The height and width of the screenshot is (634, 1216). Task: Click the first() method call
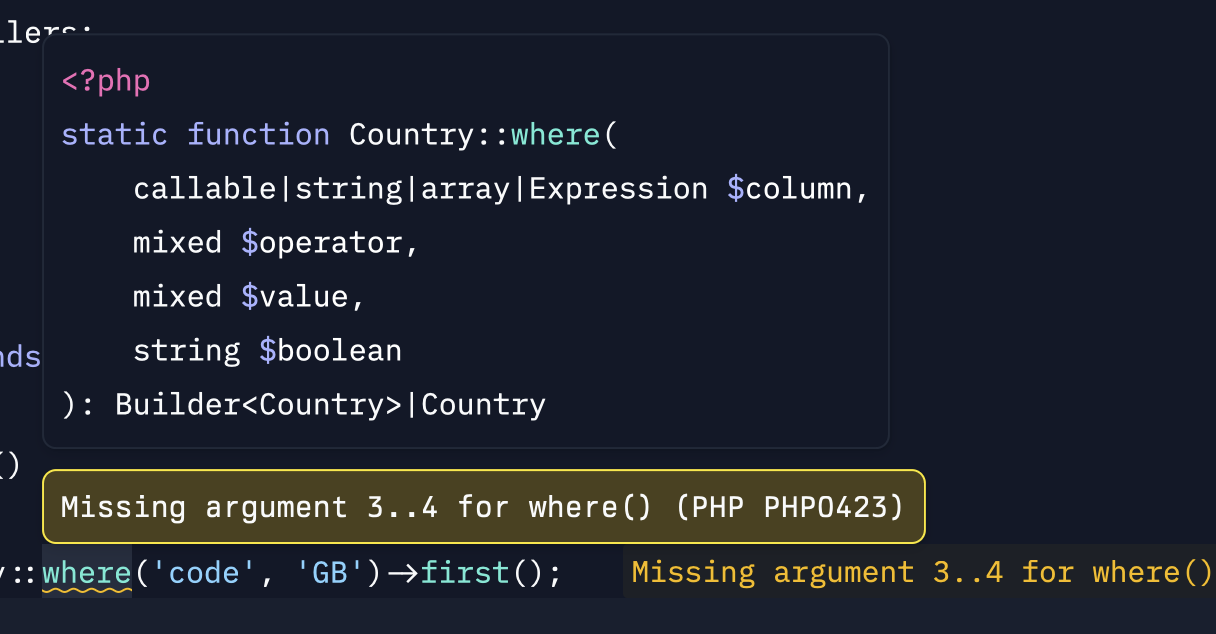(466, 573)
